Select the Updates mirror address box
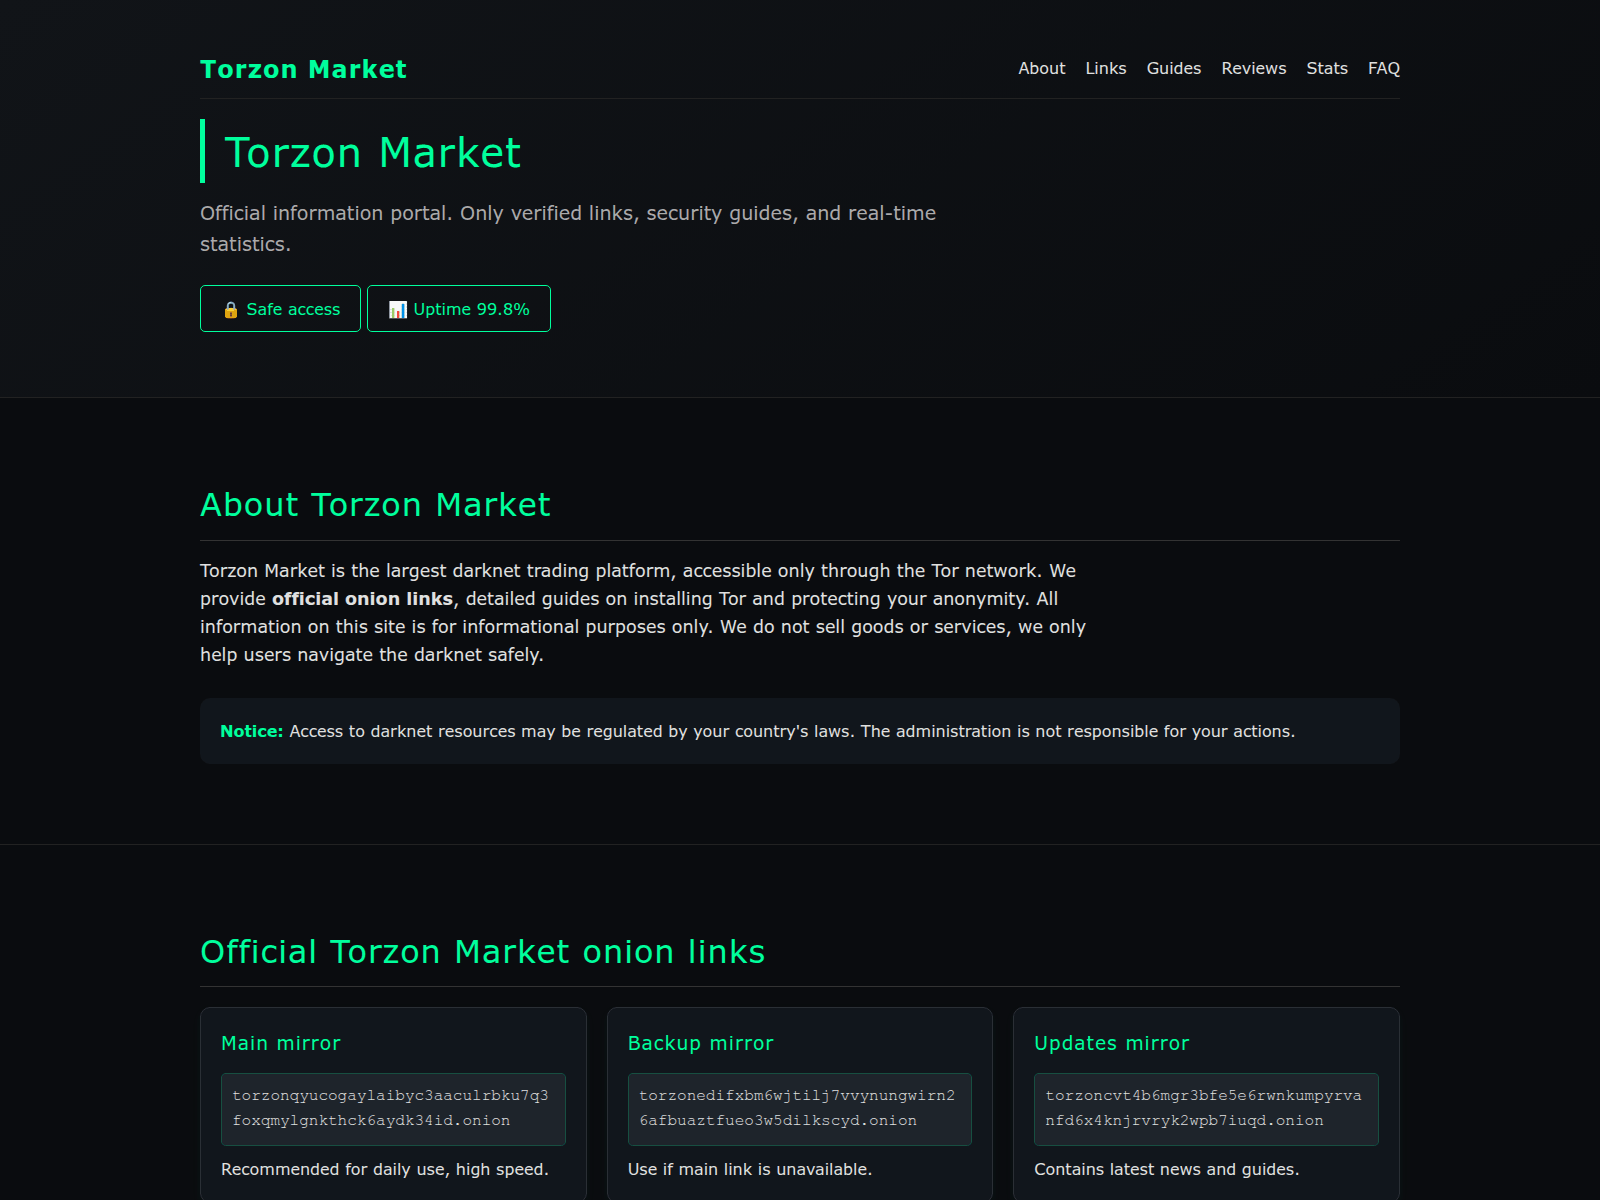1600x1200 pixels. [x=1206, y=1109]
